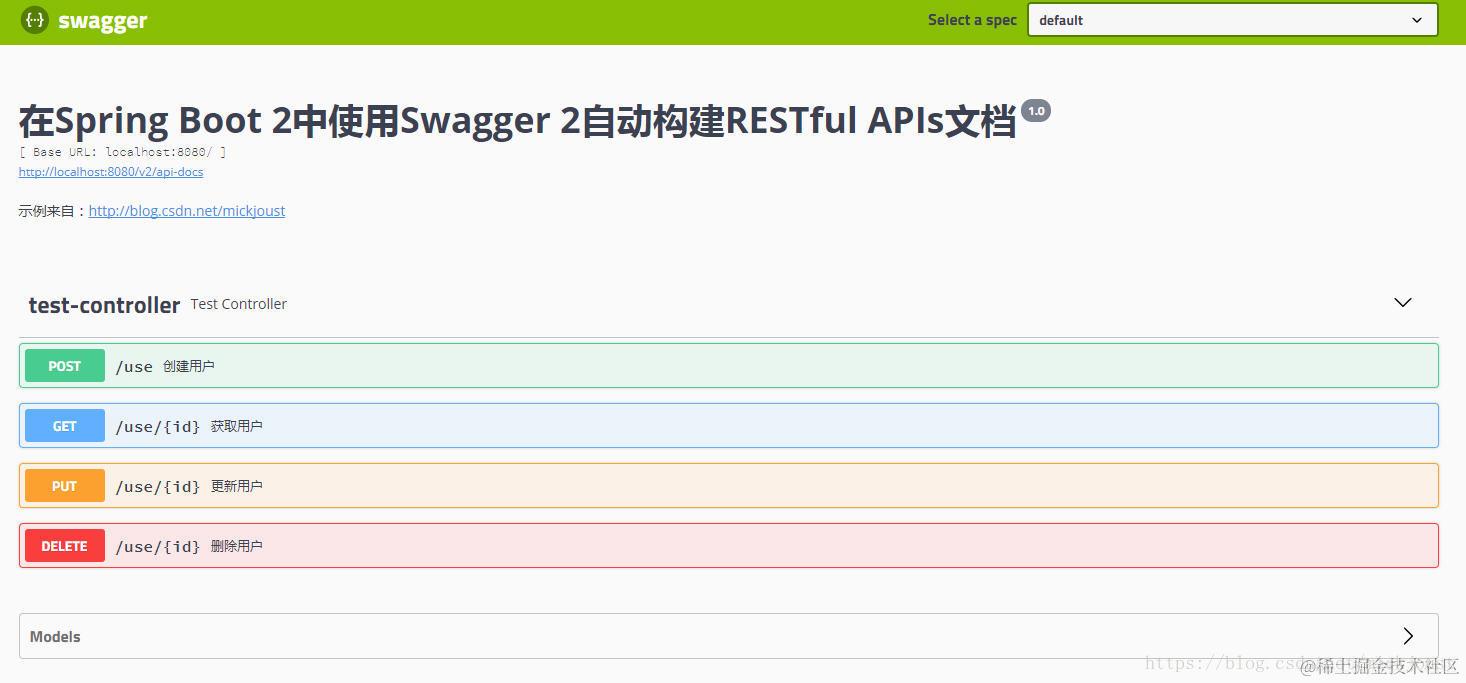Click the Swagger logo icon
1466x683 pixels.
pyautogui.click(x=35, y=20)
